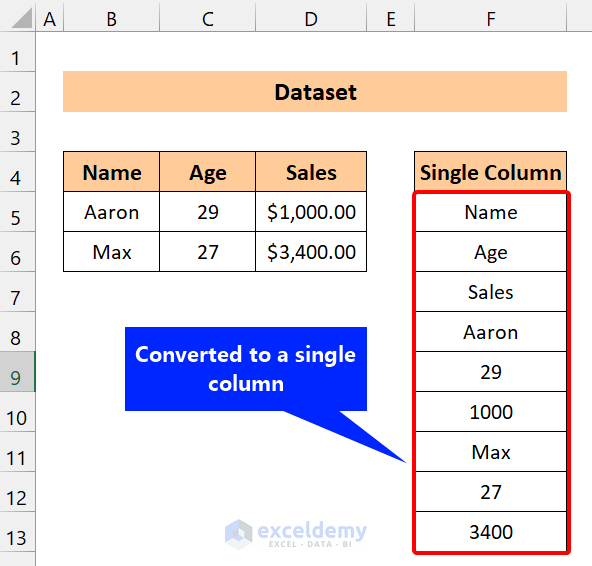The height and width of the screenshot is (566, 592).
Task: Click the bold Age header cell in column C
Action: (x=207, y=172)
